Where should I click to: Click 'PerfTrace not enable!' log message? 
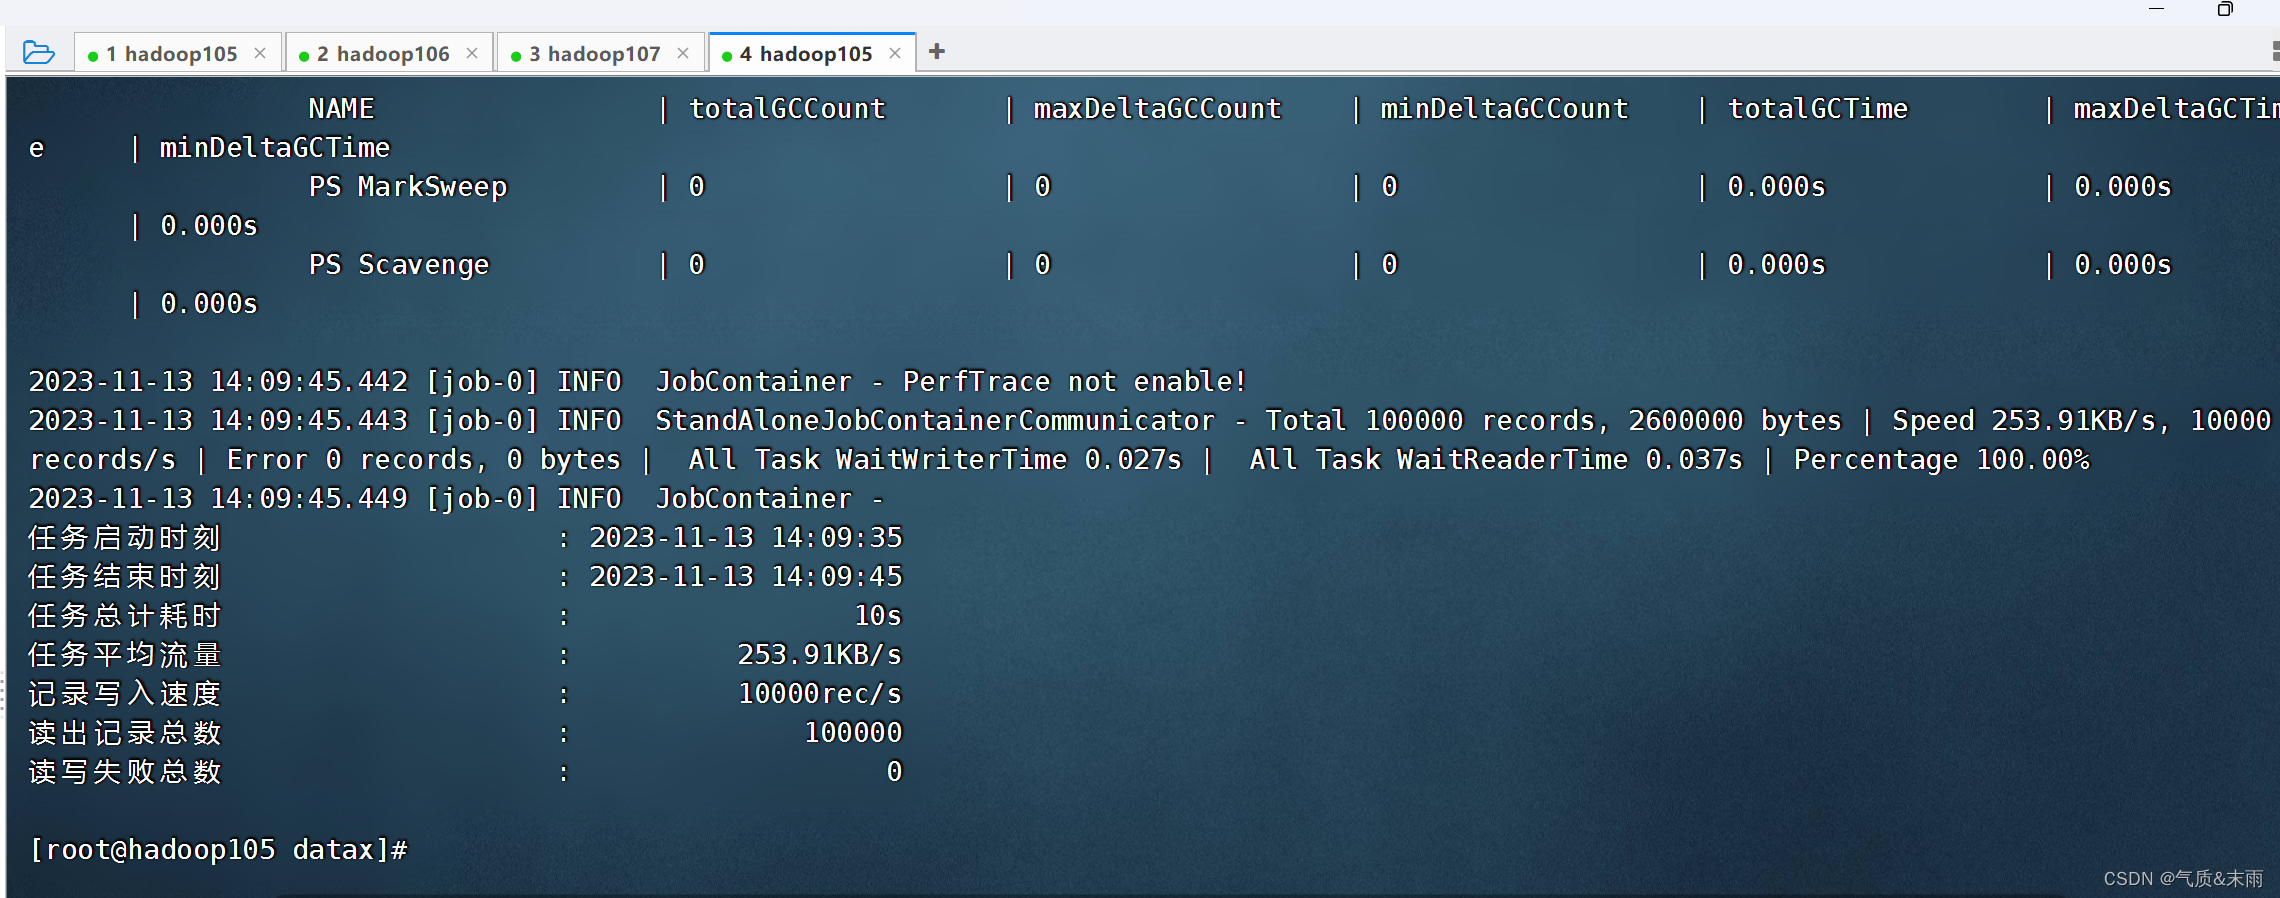click(x=1075, y=381)
